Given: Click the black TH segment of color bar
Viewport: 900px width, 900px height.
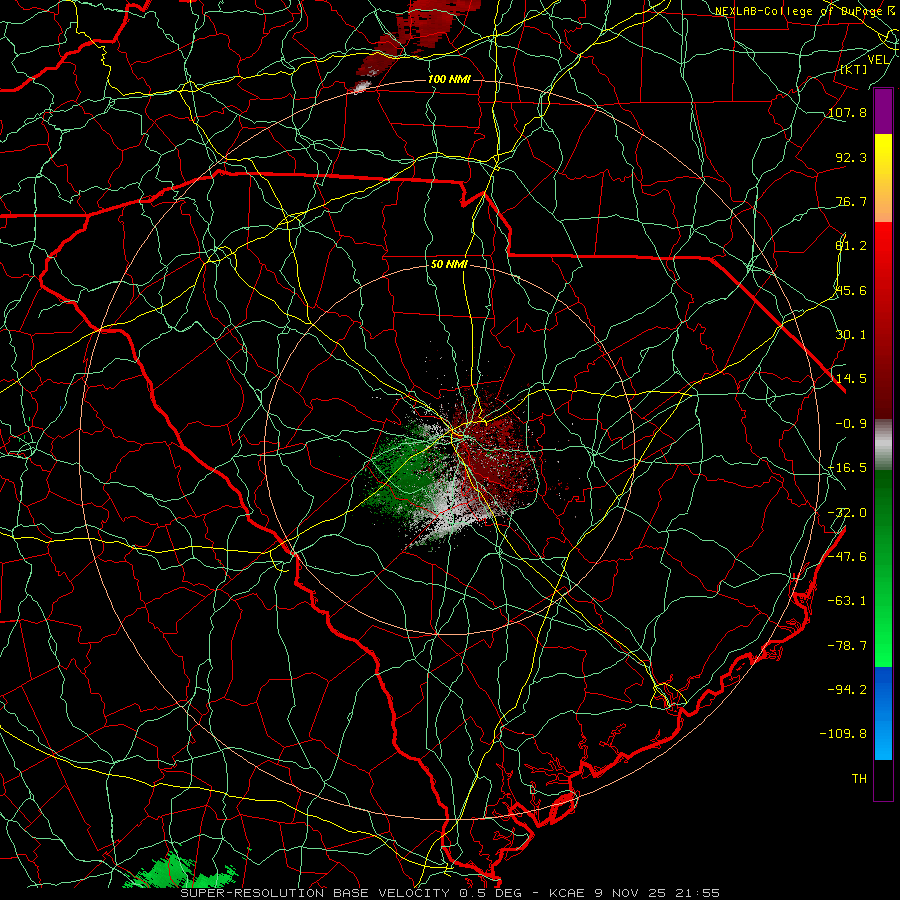Looking at the screenshot, I should pyautogui.click(x=883, y=780).
